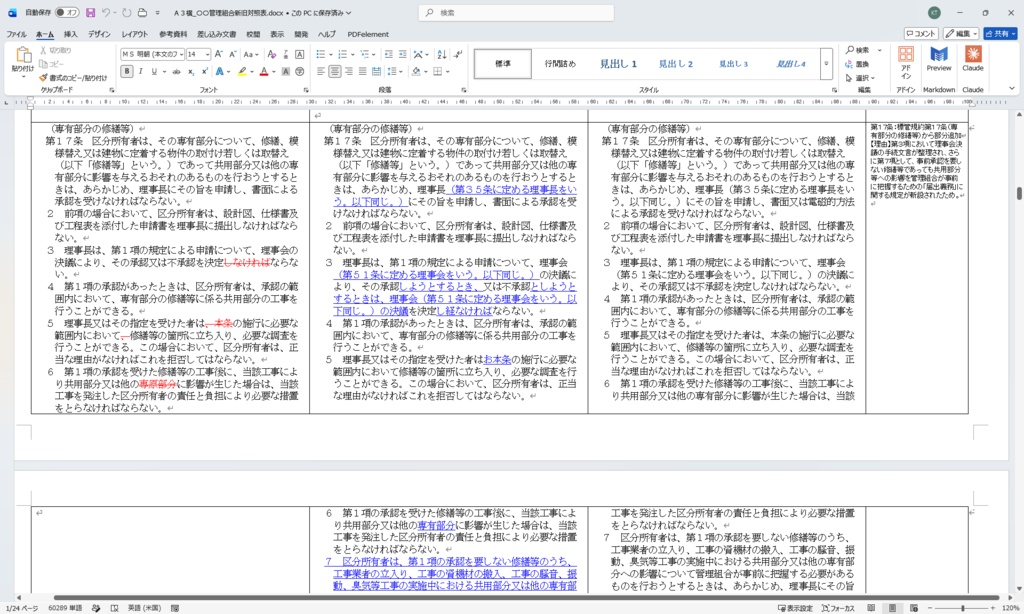Viewport: 1024px width, 614px height.
Task: Switch to Web Layout view in status bar
Action: click(914, 608)
